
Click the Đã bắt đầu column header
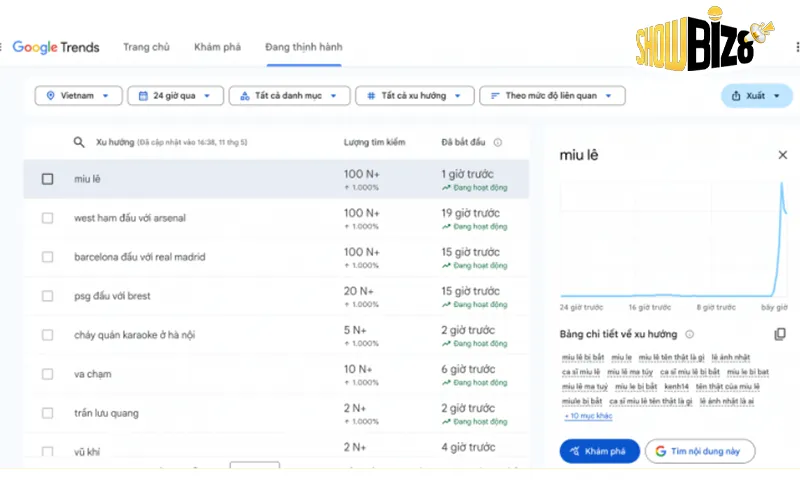(x=463, y=142)
